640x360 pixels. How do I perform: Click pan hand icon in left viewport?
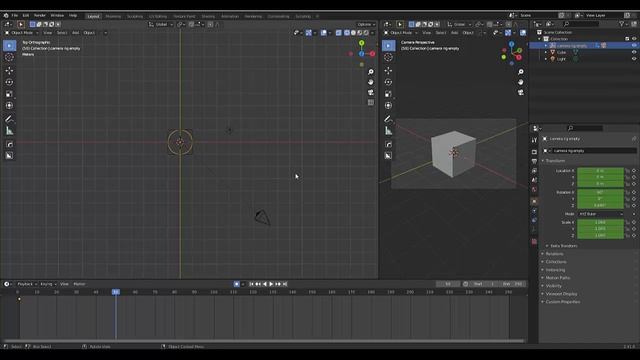pos(371,82)
